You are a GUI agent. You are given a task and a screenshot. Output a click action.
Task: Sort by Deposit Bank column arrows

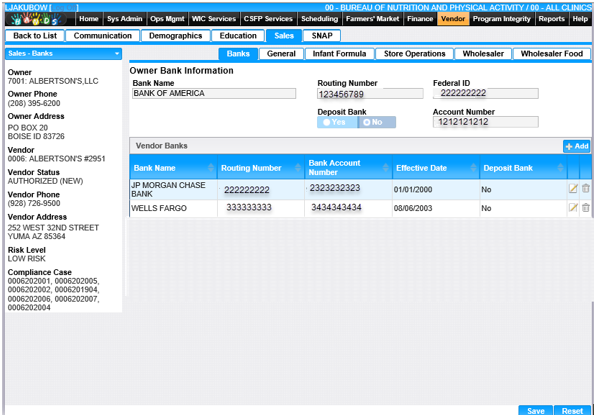coord(560,167)
